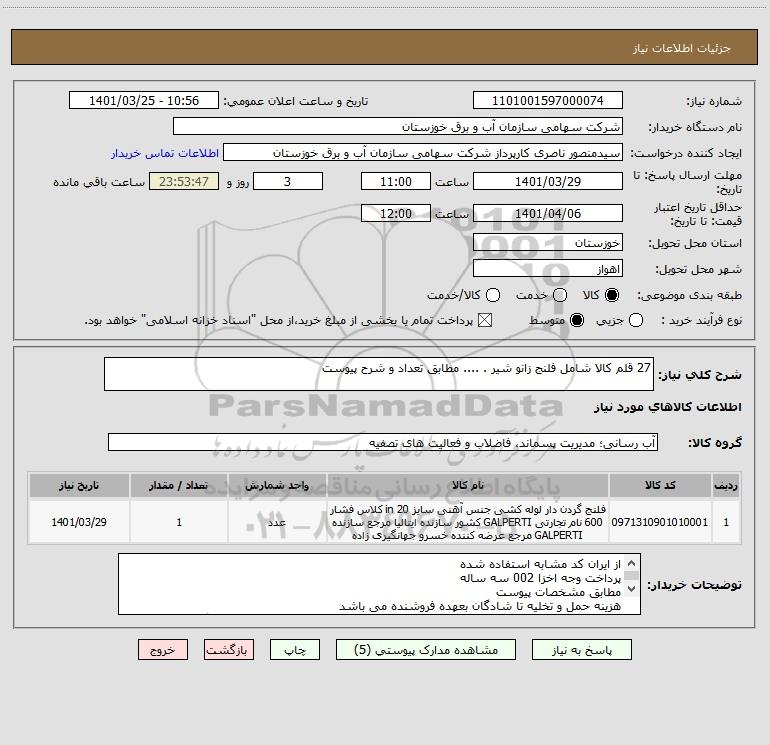
Task: Click delivery province field 'خوزستان'
Action: click(548, 242)
